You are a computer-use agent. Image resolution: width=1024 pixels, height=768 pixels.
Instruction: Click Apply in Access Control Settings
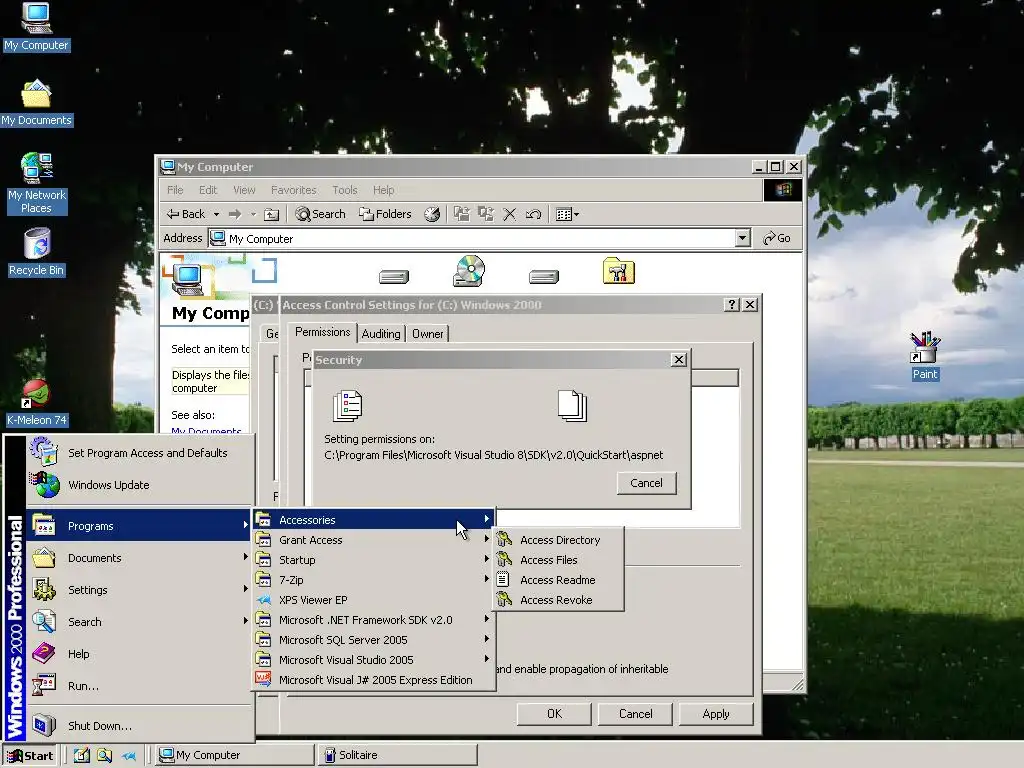[x=716, y=714]
